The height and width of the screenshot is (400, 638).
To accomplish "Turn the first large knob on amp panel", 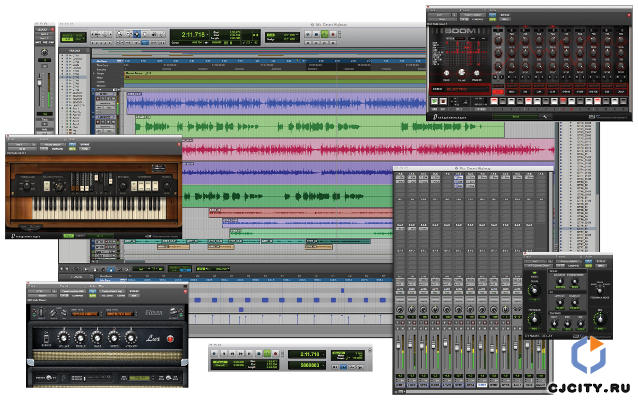I will [x=63, y=338].
